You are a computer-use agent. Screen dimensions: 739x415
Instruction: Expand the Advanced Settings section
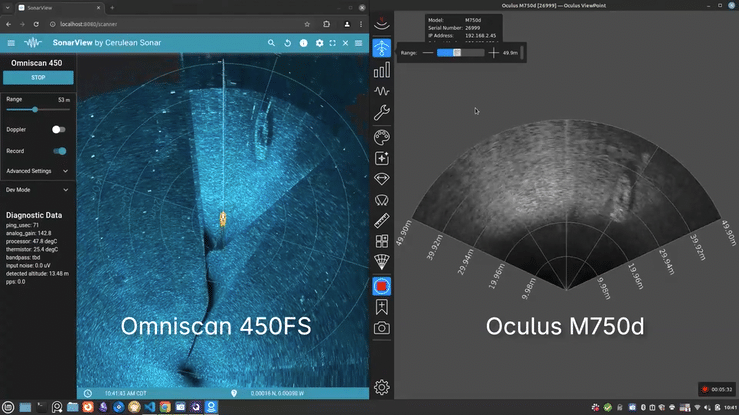point(36,171)
